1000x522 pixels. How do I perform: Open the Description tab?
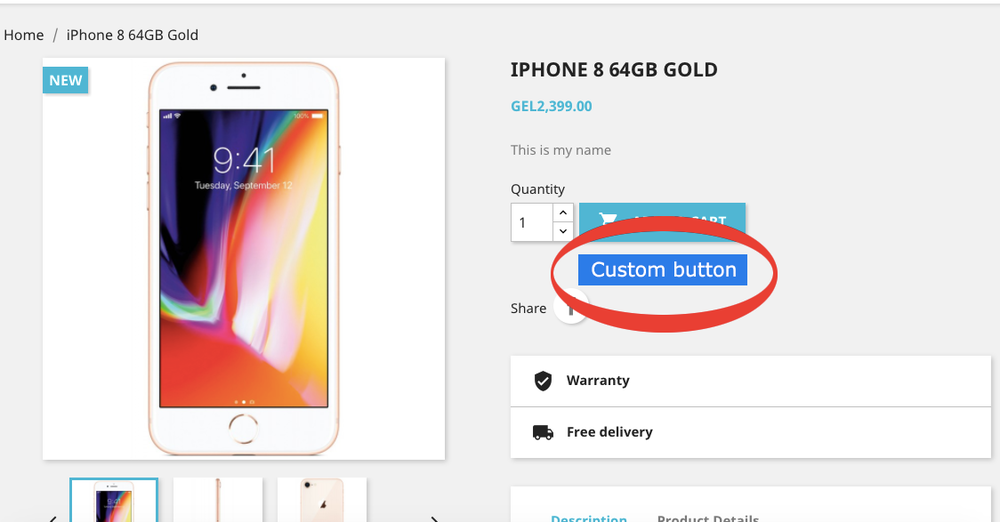coord(589,518)
